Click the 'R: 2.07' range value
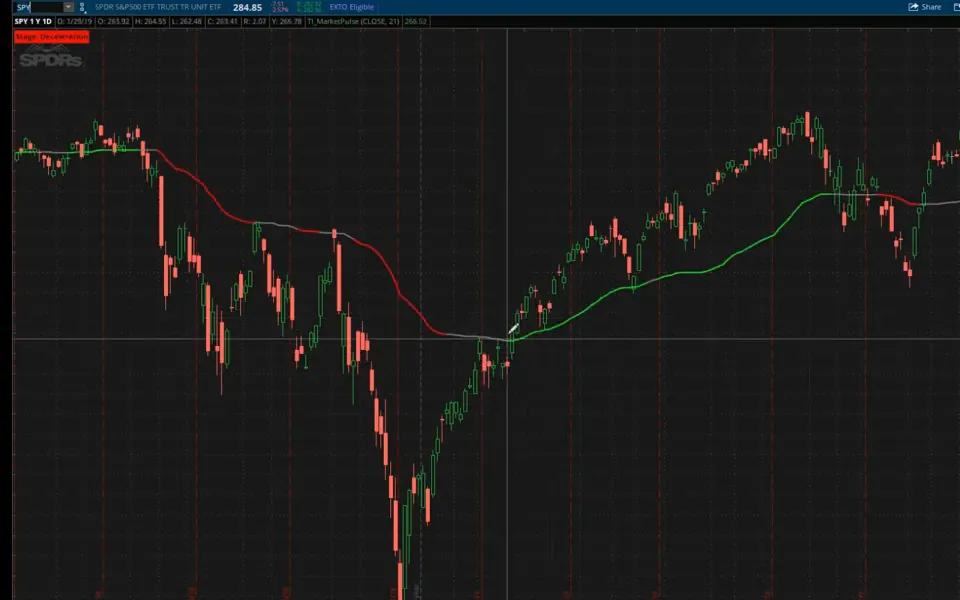Screen dimensions: 960x600 (x=255, y=21)
